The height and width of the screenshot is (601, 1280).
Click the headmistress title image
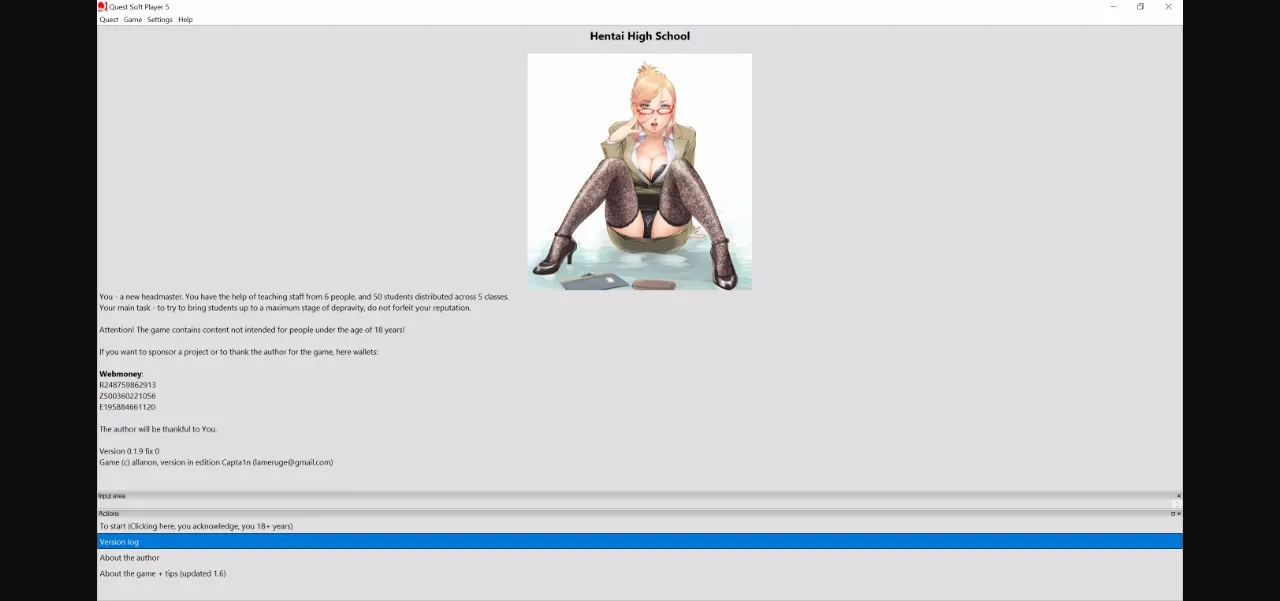639,171
